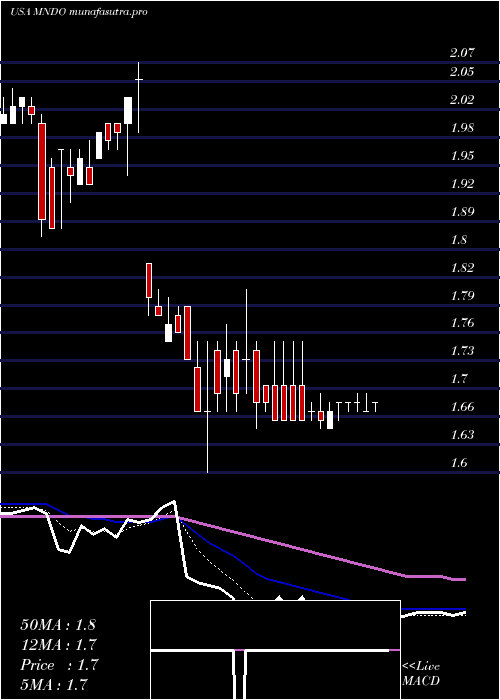Select the 2.07 price axis label

(x=462, y=53)
